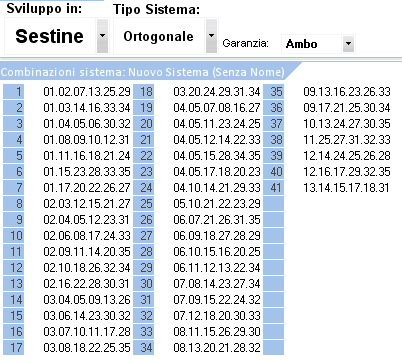
Task: Click the Sestine combo box field
Action: pos(56,36)
